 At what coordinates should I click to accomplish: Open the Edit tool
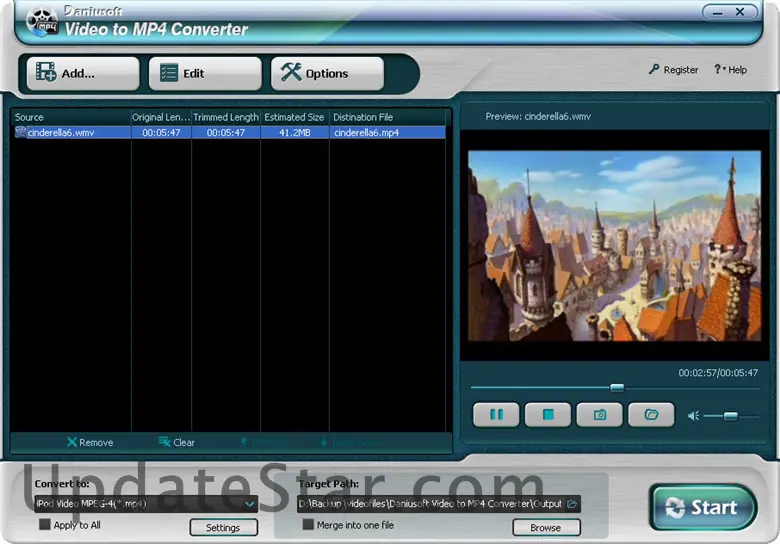(x=205, y=73)
